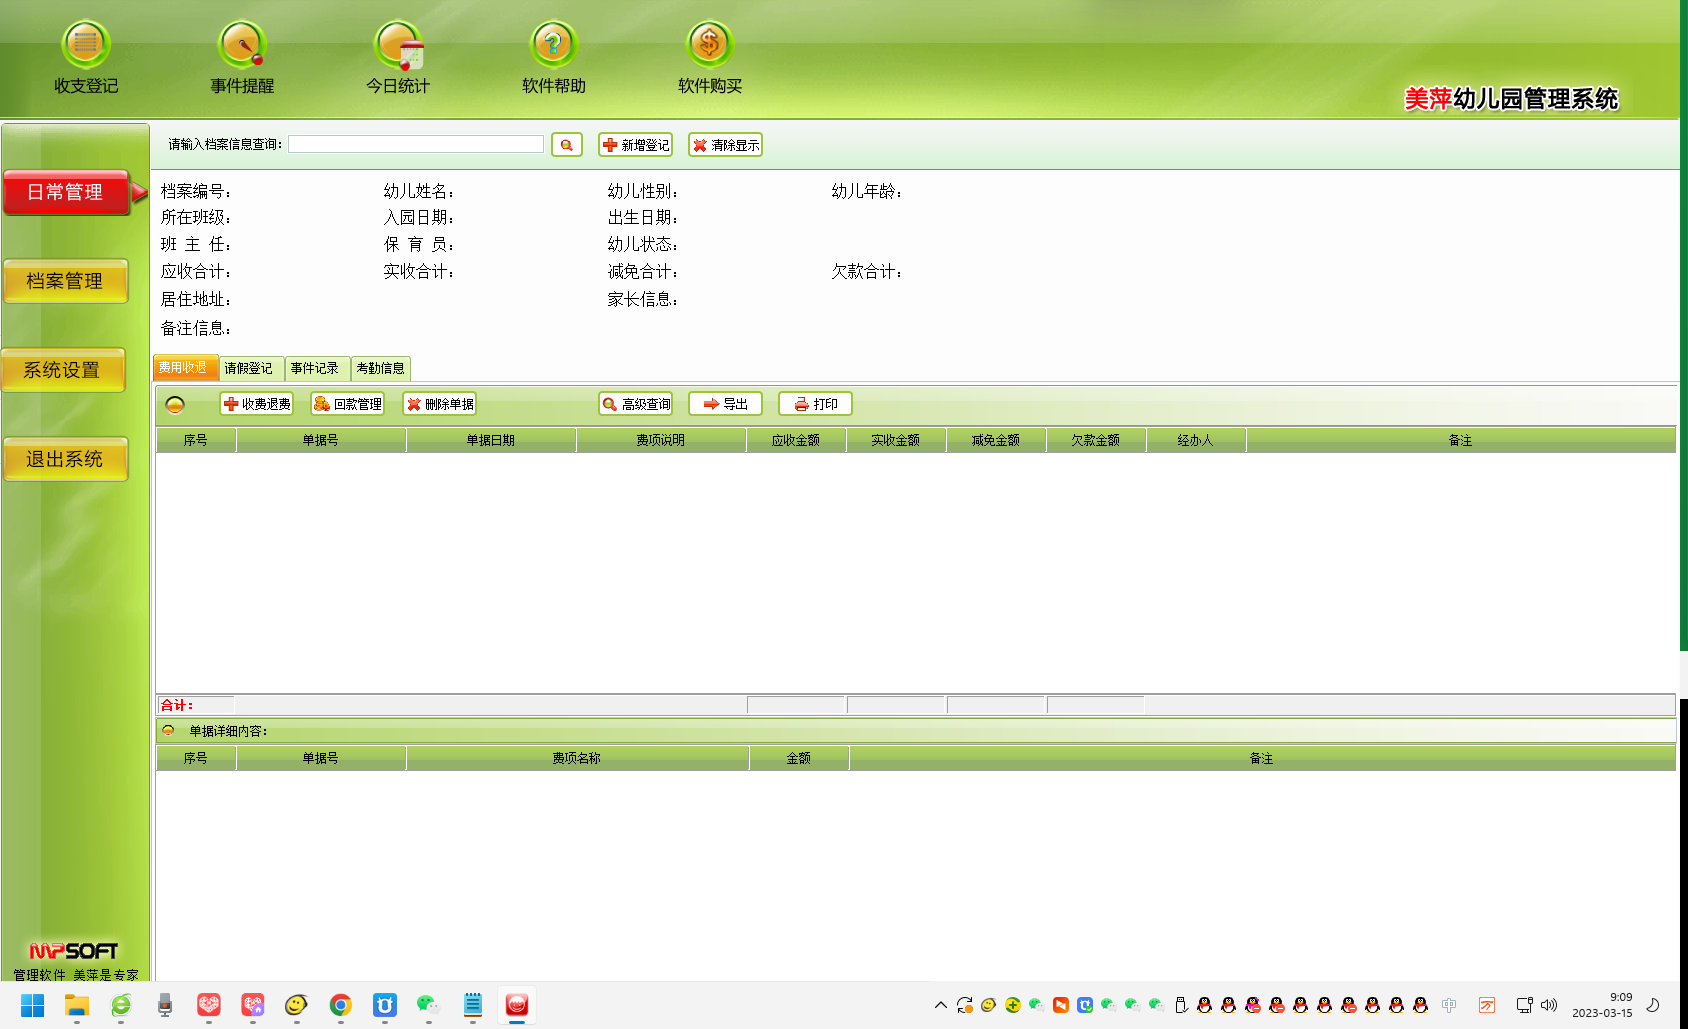The height and width of the screenshot is (1029, 1688).
Task: Open the 今日统计 daily statistics icon
Action: coord(398,45)
